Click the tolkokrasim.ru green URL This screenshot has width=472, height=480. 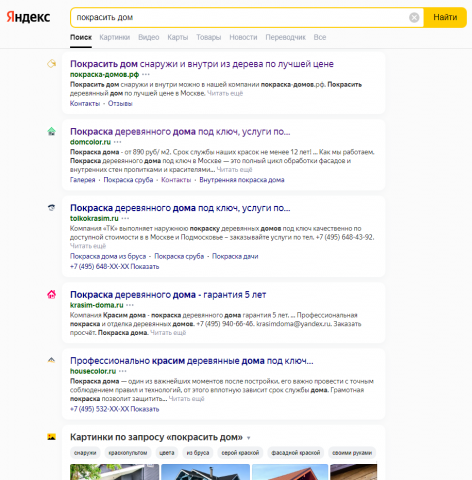coord(94,218)
